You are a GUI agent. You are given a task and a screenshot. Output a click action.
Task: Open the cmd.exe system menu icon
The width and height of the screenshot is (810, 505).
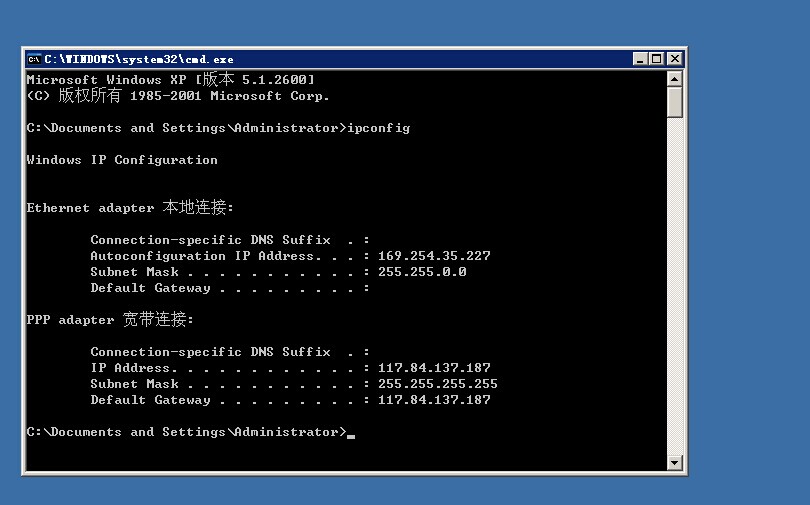tap(34, 59)
